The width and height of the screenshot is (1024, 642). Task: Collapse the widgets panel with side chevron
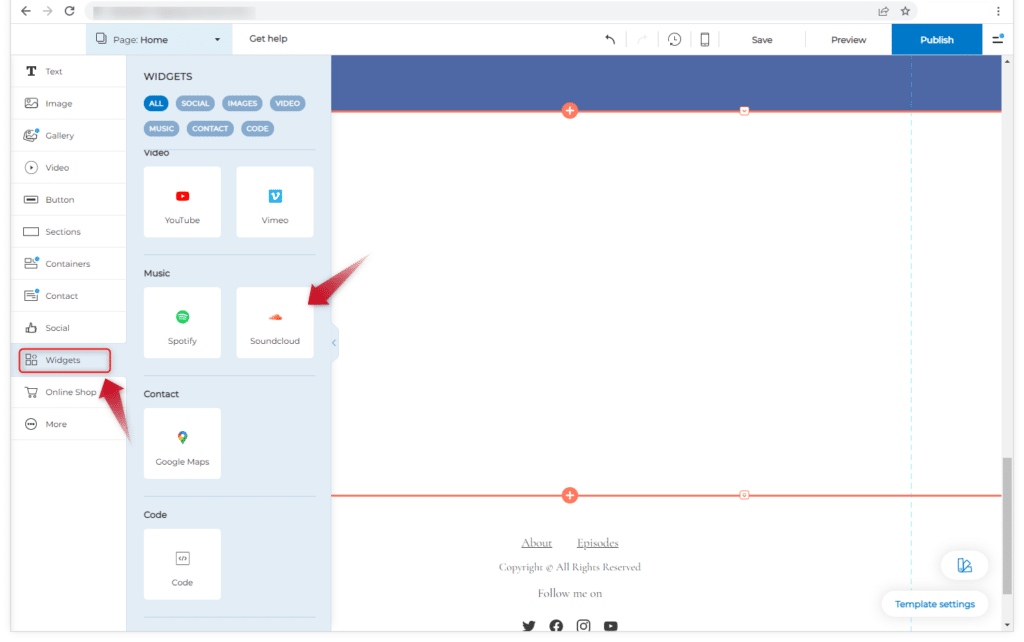[334, 343]
